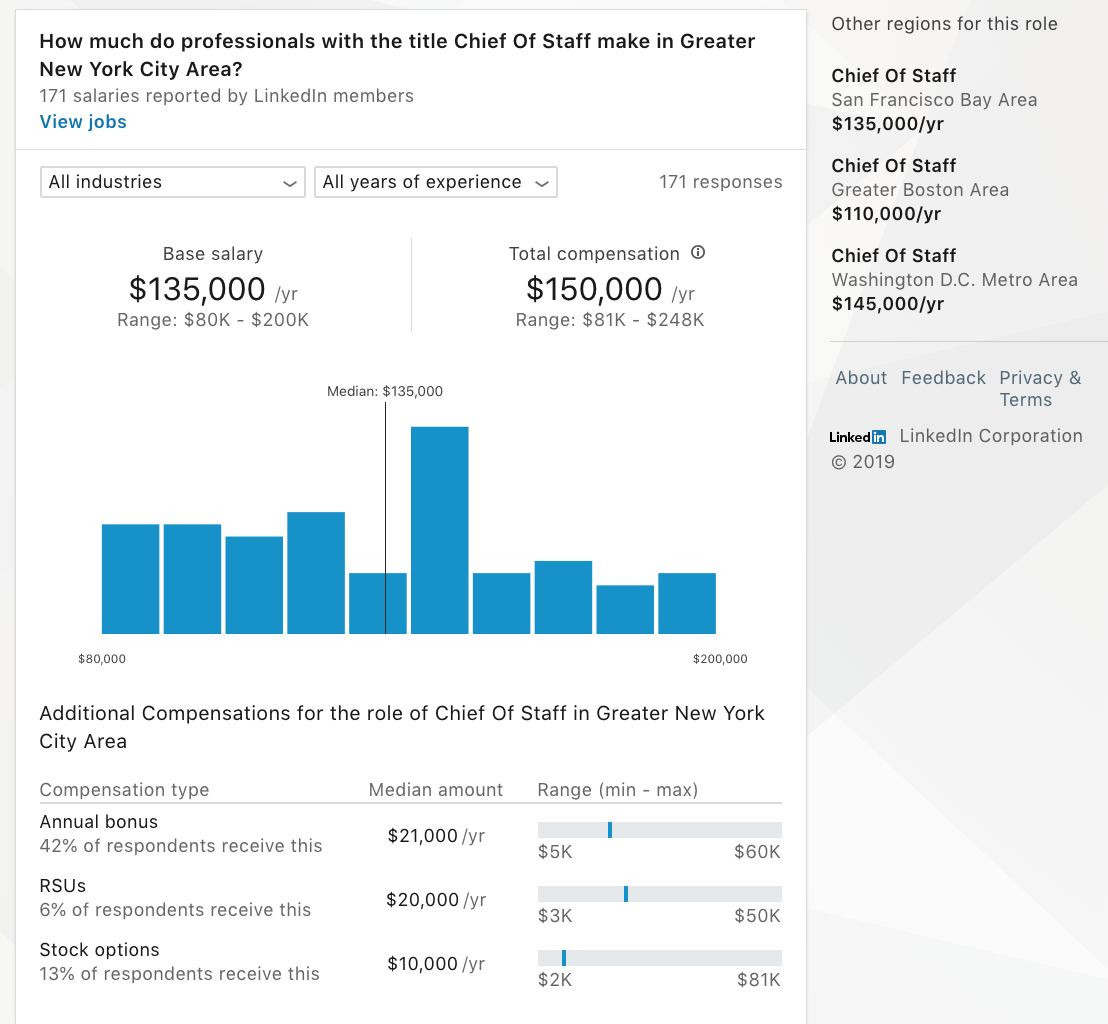The height and width of the screenshot is (1024, 1108).
Task: Open the San Francisco Bay Area Chief Of Staff salary
Action: click(x=934, y=100)
